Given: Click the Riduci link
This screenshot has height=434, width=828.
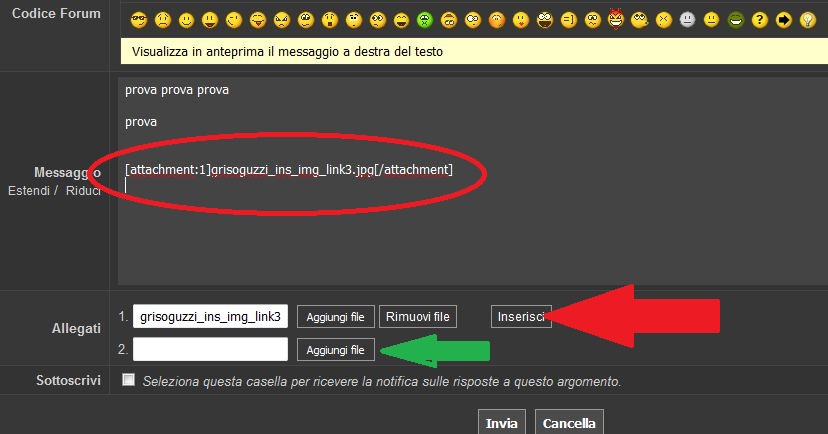Looking at the screenshot, I should 83,191.
